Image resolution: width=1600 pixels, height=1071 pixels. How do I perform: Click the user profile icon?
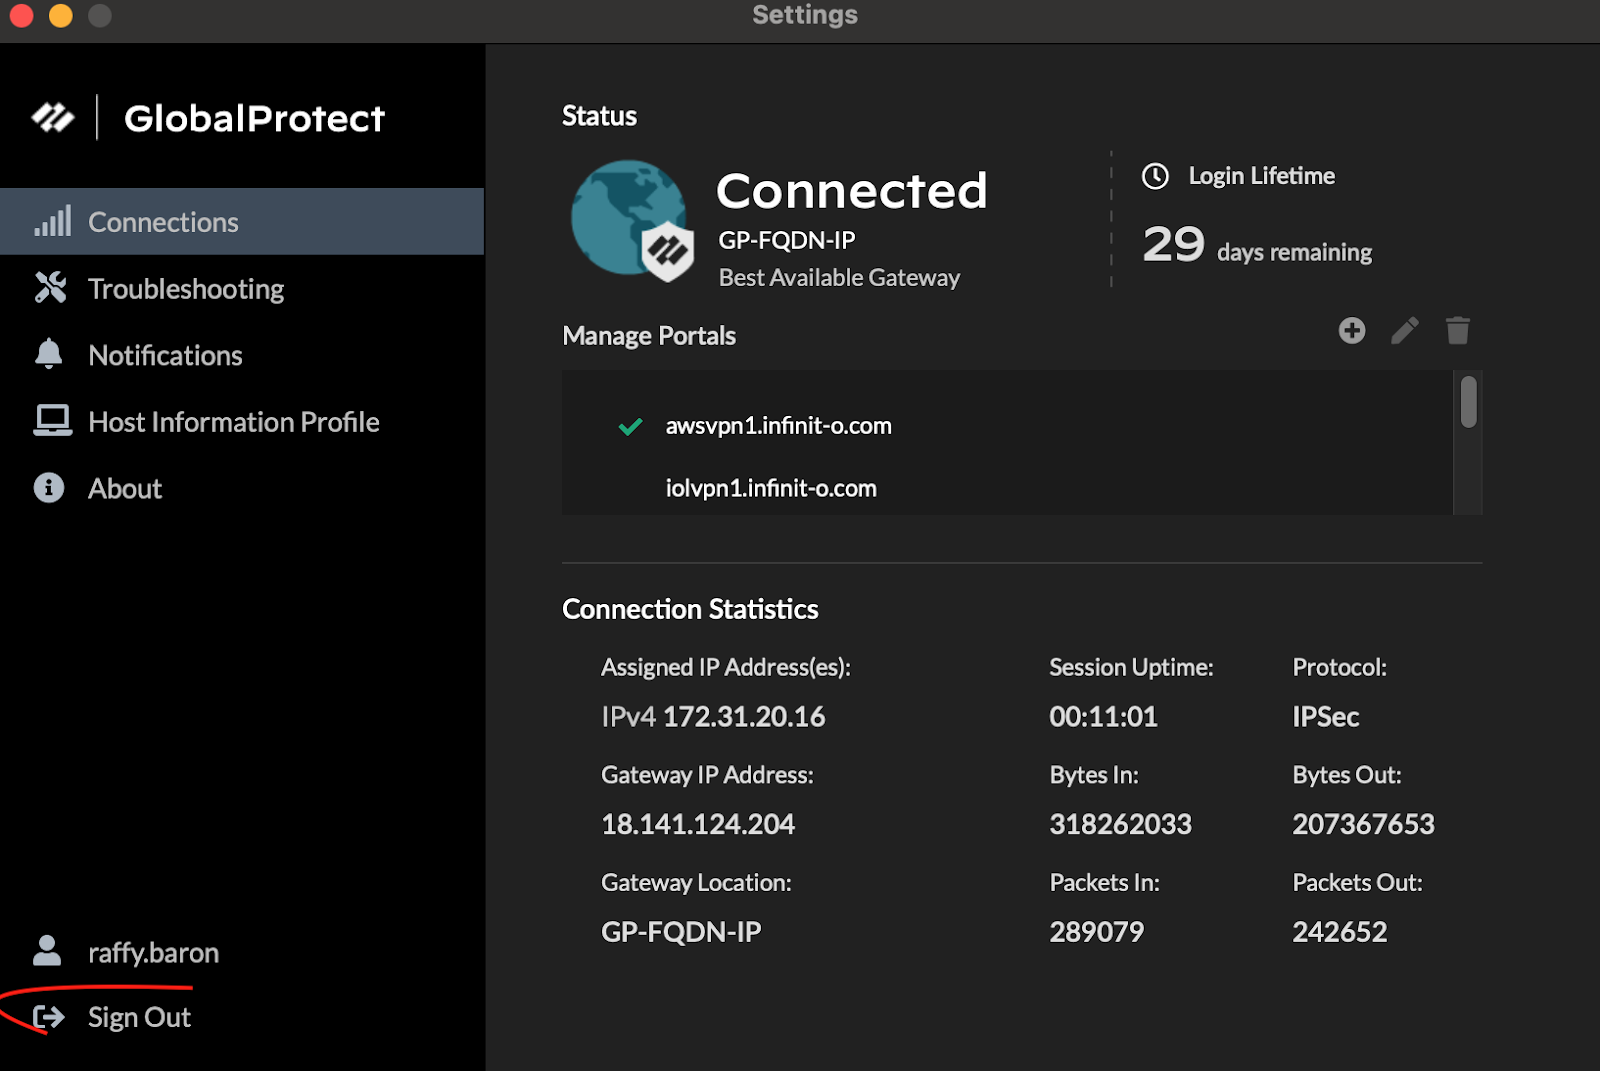pyautogui.click(x=47, y=950)
